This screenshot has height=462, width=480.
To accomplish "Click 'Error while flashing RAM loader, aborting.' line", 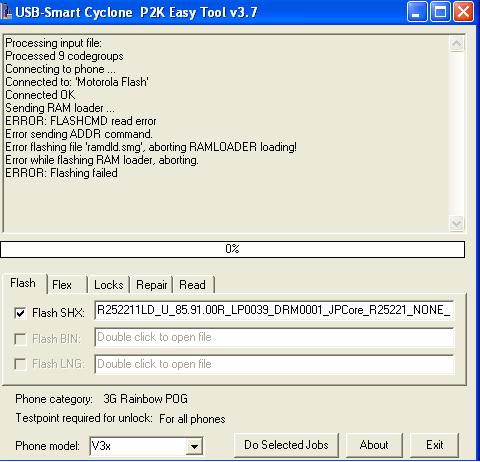I will (102, 160).
